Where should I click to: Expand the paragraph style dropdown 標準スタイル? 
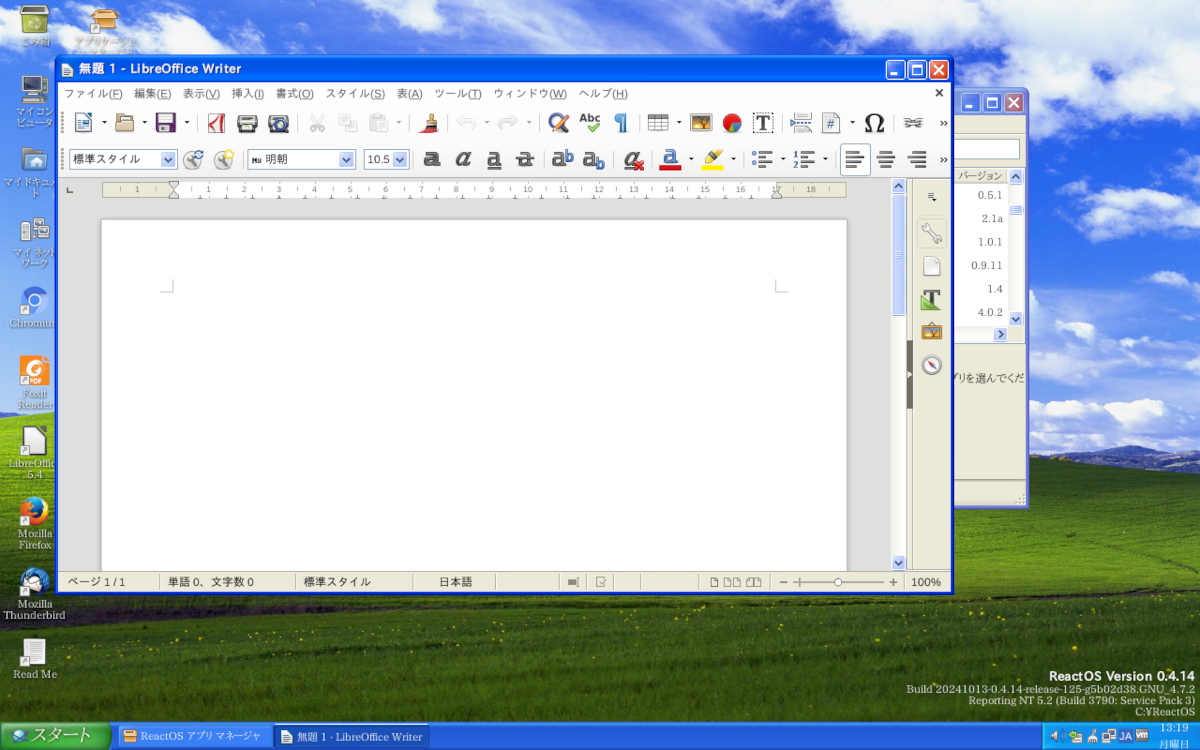point(168,159)
